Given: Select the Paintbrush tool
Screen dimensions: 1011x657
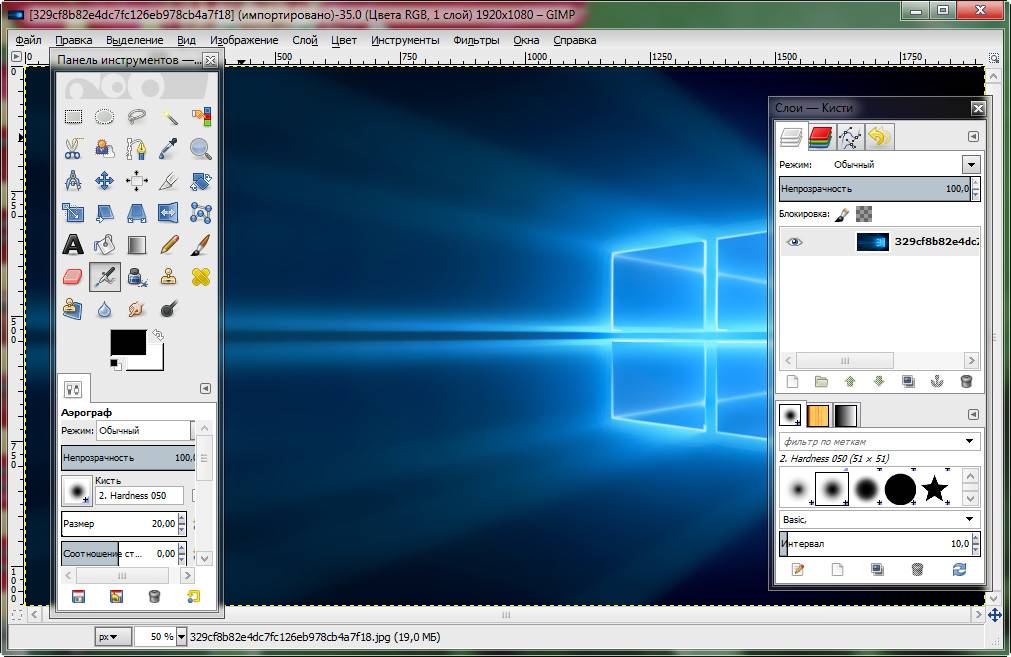Looking at the screenshot, I should coord(201,245).
